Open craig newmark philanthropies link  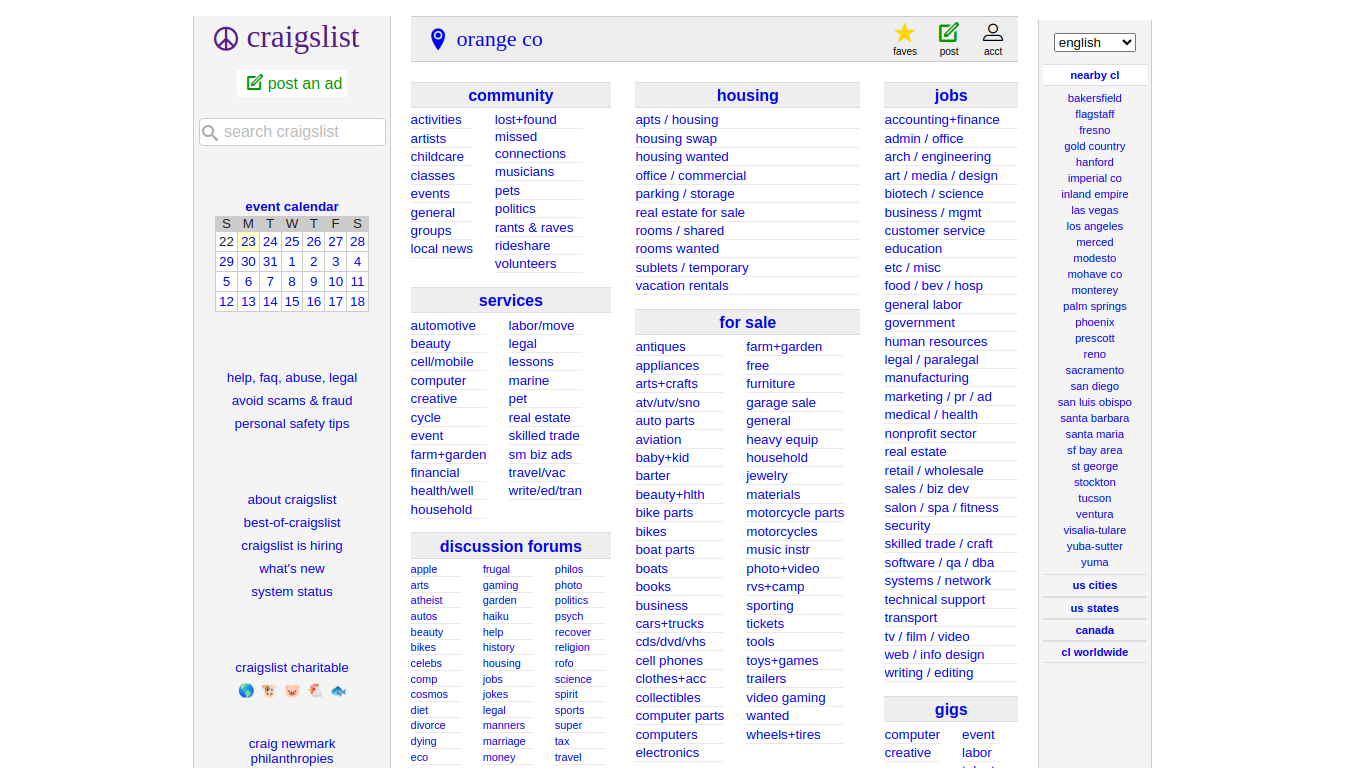coord(292,751)
